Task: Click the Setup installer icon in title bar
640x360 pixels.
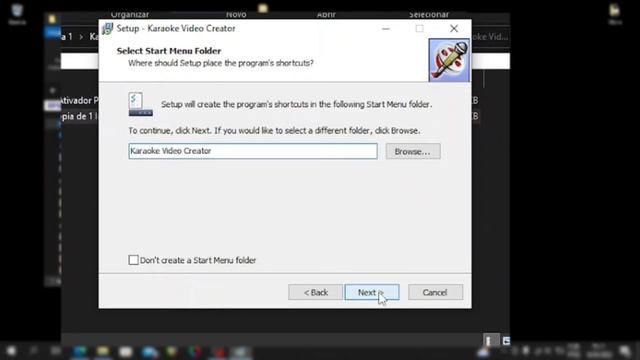Action: 108,29
